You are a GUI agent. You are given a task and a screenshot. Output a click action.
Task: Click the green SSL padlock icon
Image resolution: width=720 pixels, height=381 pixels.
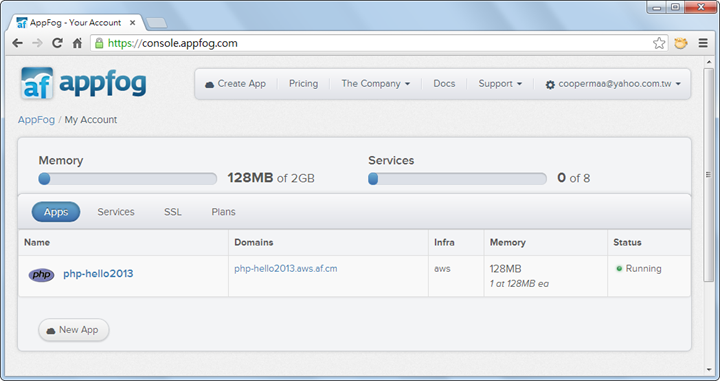[x=99, y=43]
